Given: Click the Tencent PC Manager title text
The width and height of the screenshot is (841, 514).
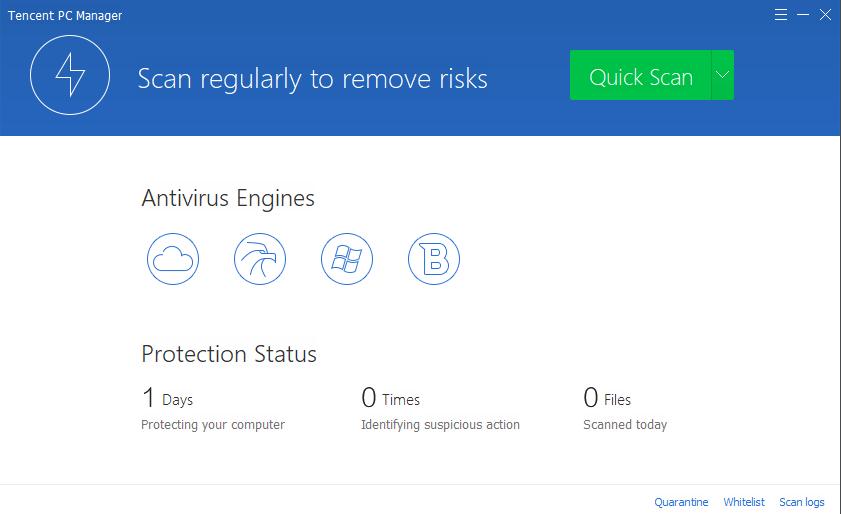Looking at the screenshot, I should coord(65,16).
